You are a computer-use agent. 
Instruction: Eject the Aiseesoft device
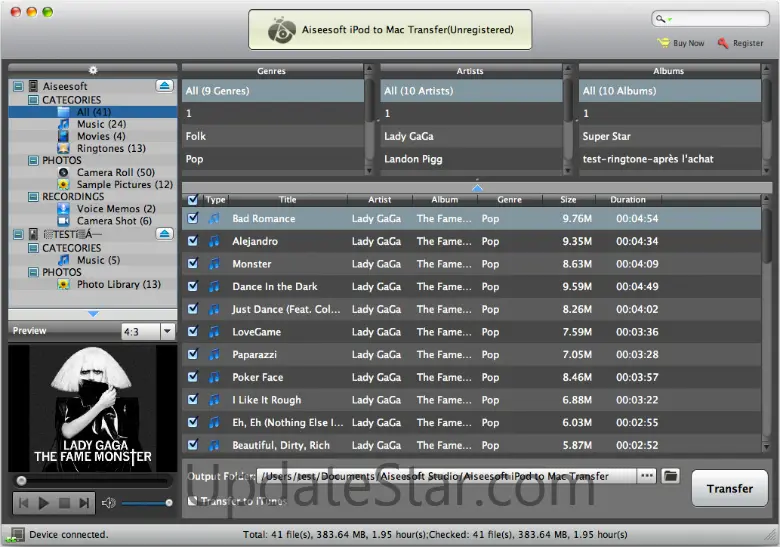click(x=165, y=86)
